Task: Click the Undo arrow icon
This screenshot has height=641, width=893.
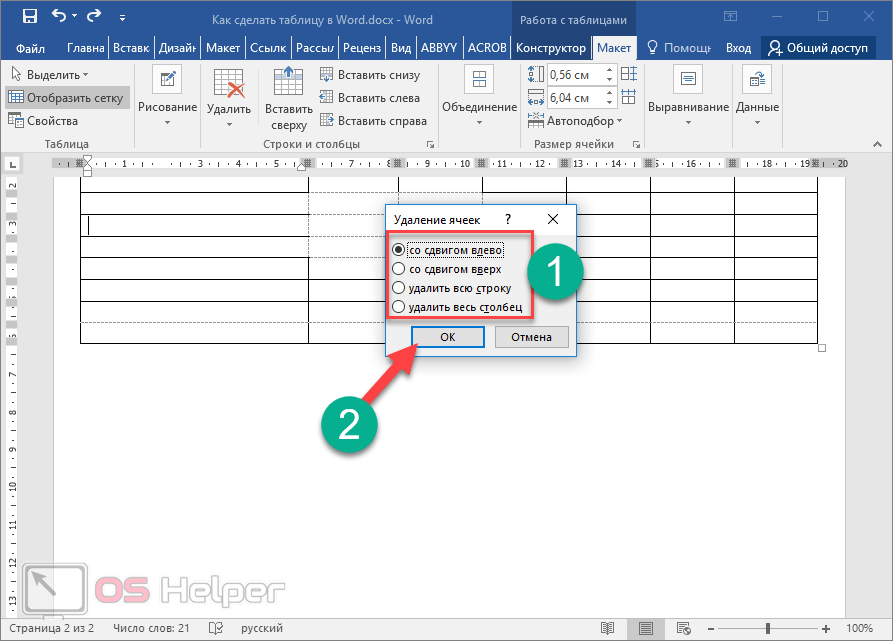Action: tap(59, 17)
